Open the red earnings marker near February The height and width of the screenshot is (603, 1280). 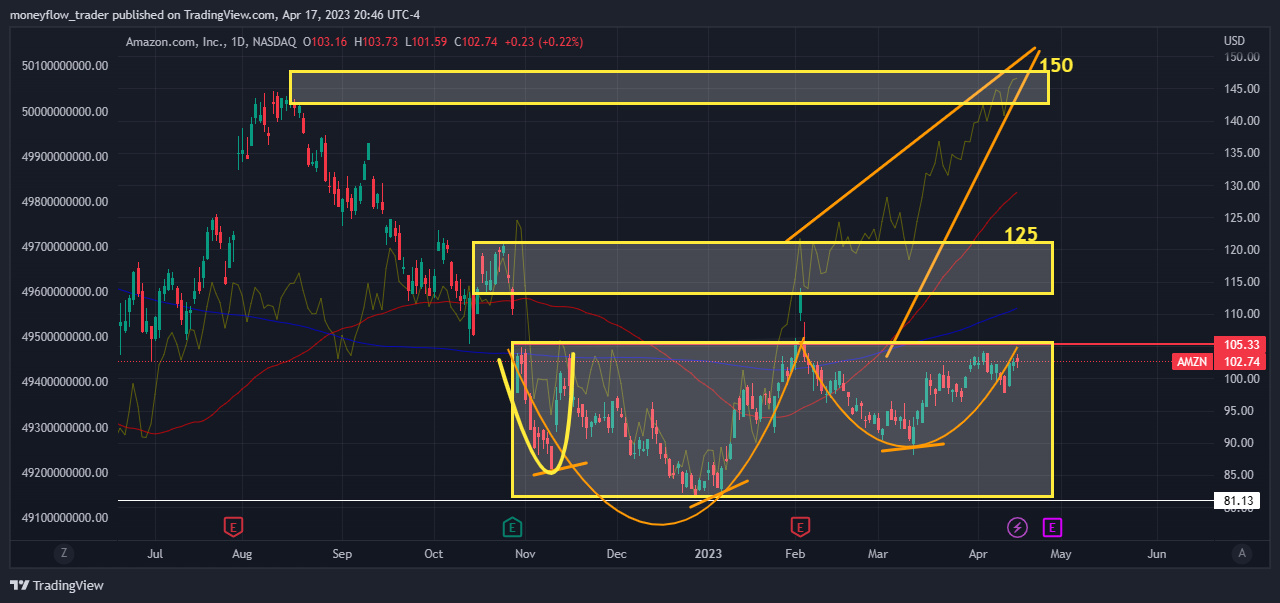coord(799,526)
